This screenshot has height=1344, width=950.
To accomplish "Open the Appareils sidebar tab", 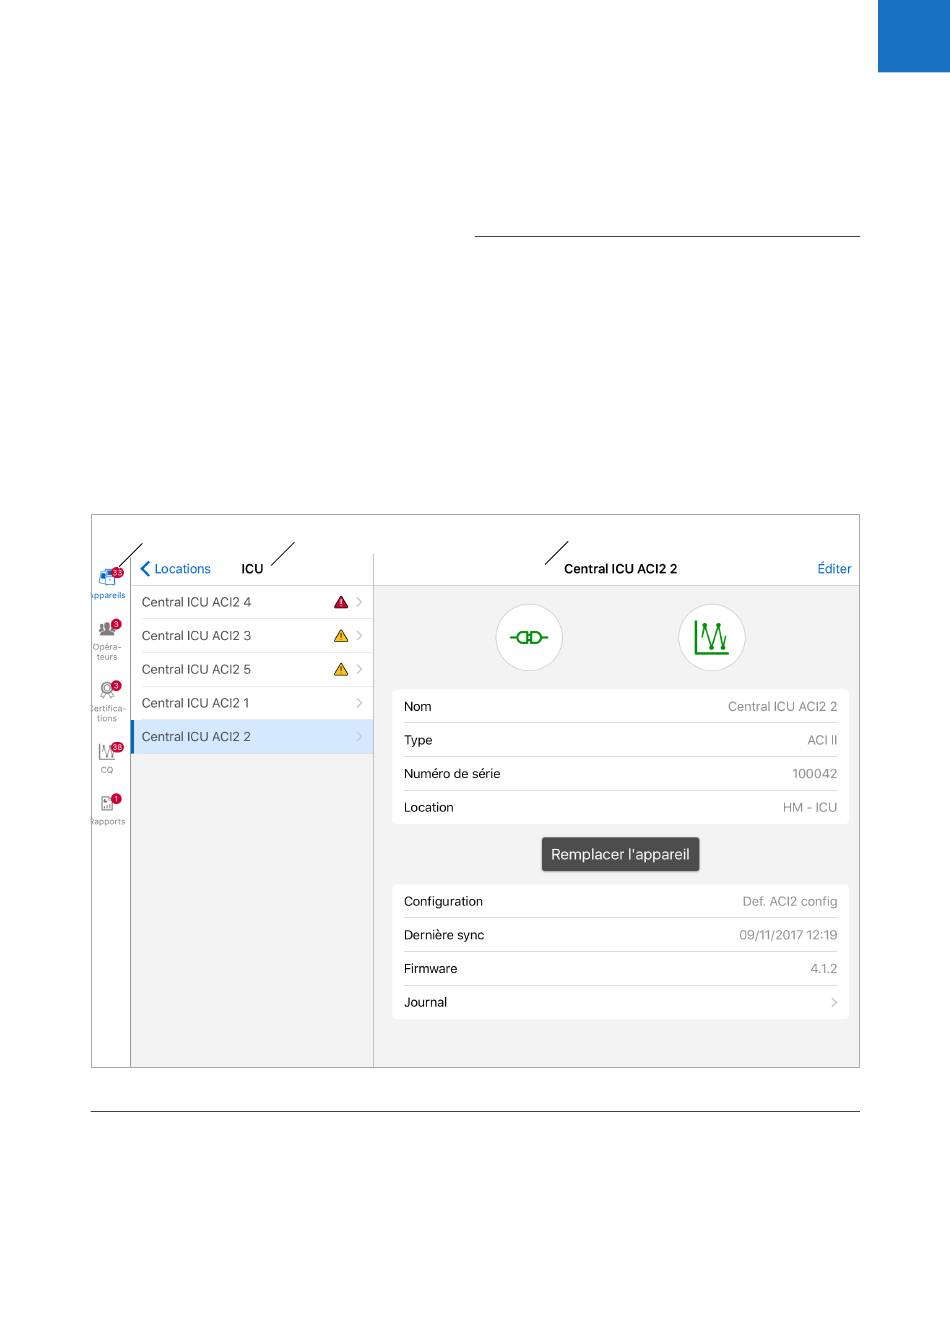I will pyautogui.click(x=108, y=583).
